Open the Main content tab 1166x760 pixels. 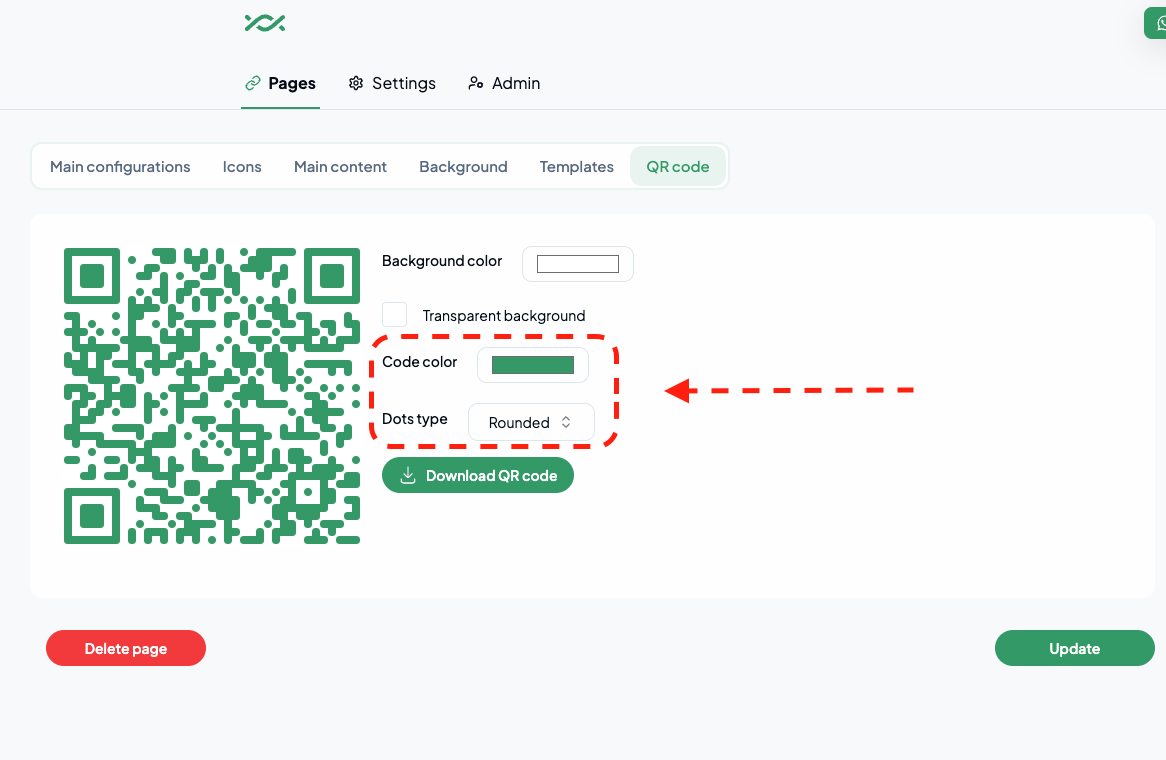click(x=340, y=167)
